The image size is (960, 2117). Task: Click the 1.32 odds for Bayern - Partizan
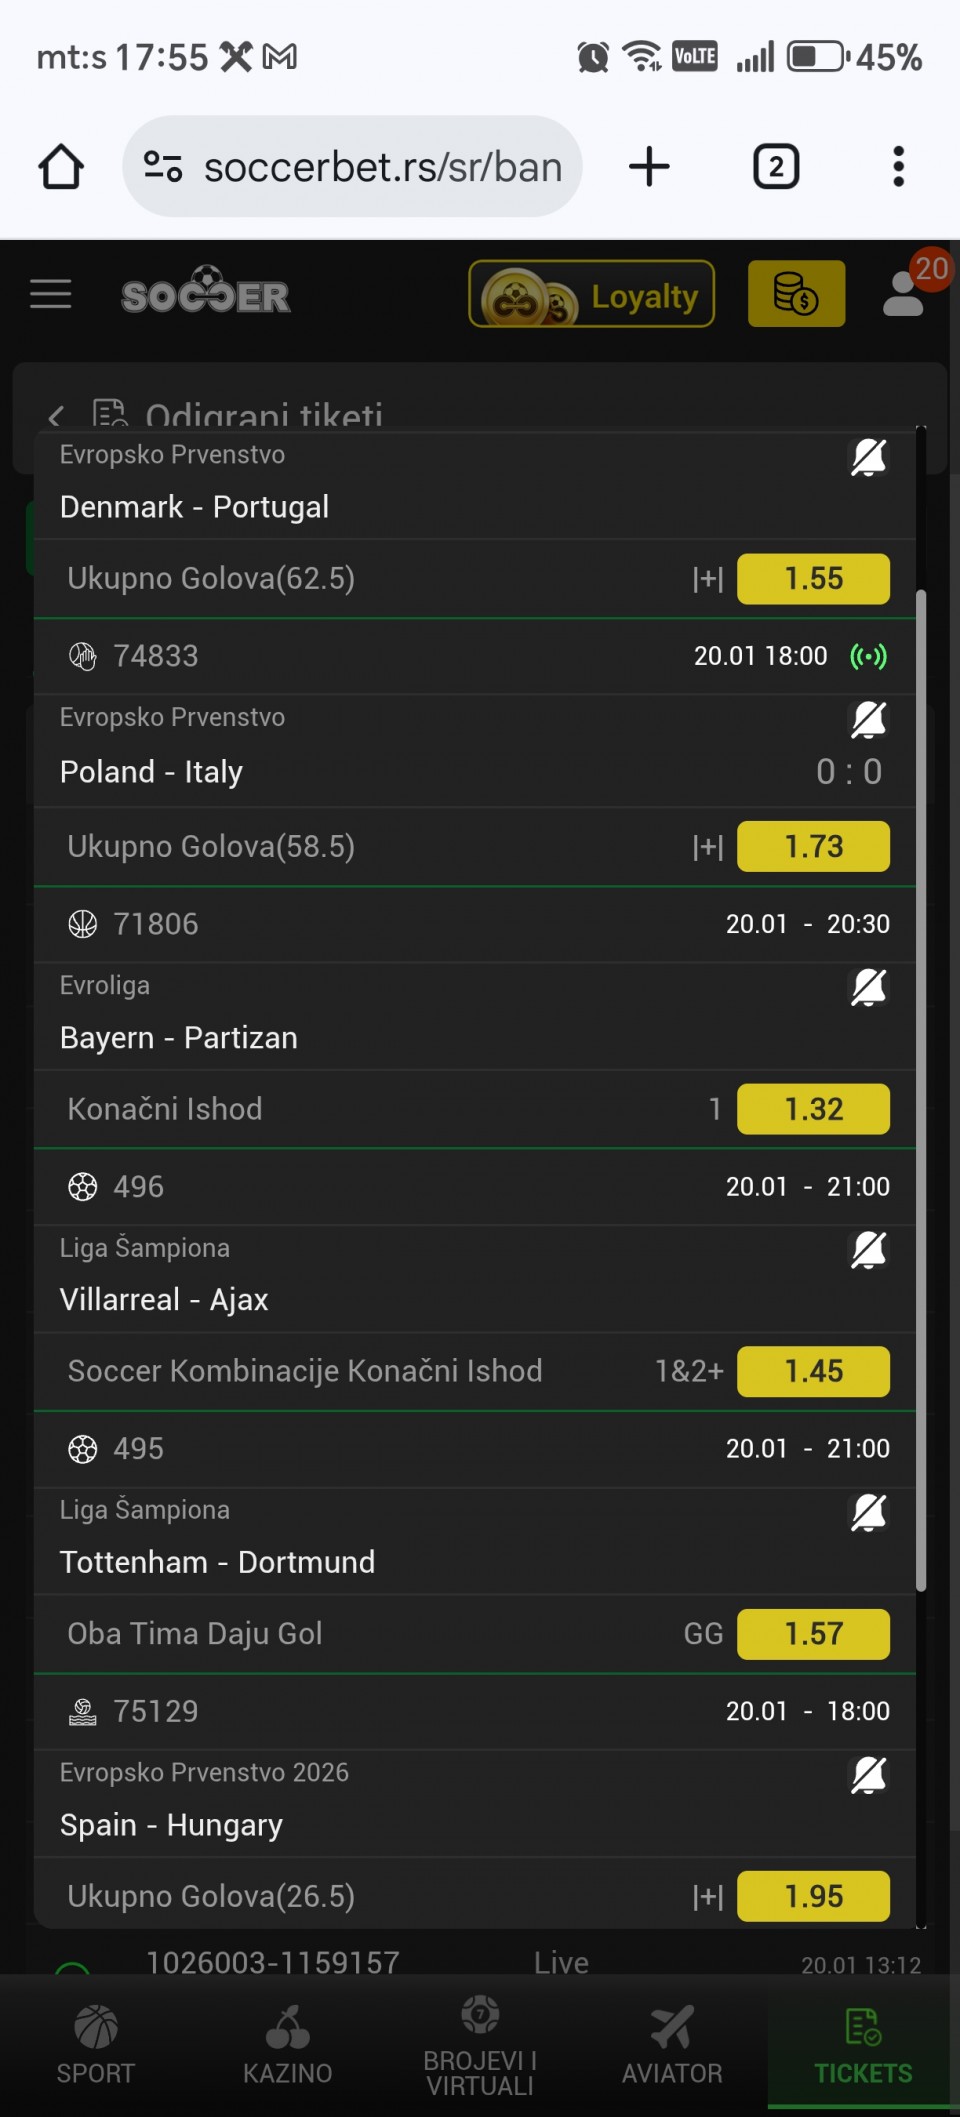pyautogui.click(x=813, y=1109)
